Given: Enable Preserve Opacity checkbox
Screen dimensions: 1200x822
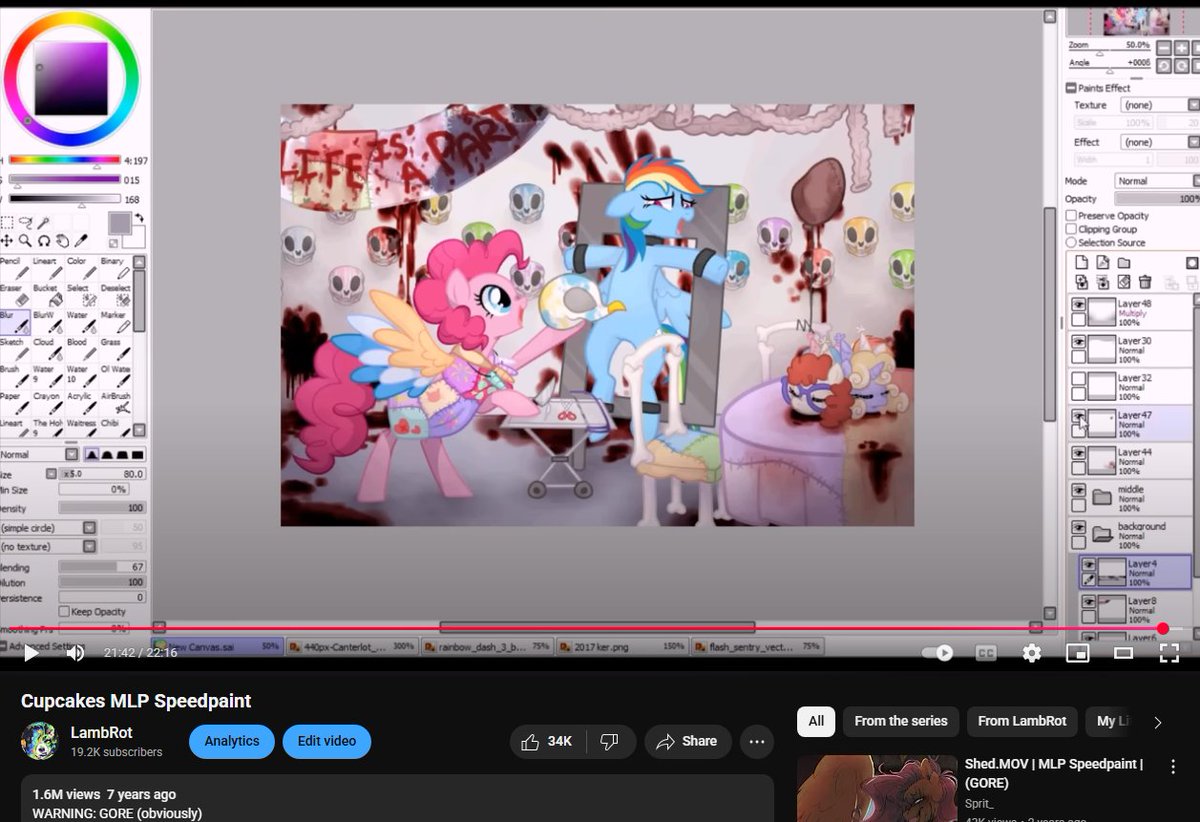Looking at the screenshot, I should [x=1071, y=216].
